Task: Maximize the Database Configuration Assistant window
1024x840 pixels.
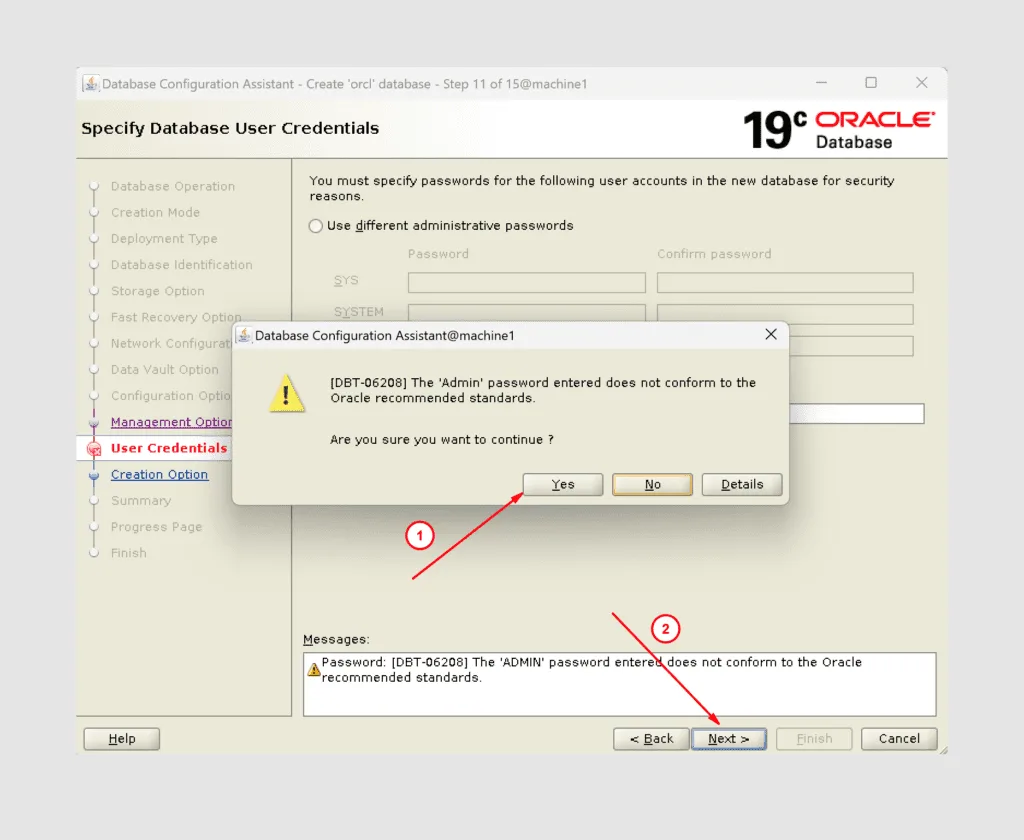Action: 871,83
